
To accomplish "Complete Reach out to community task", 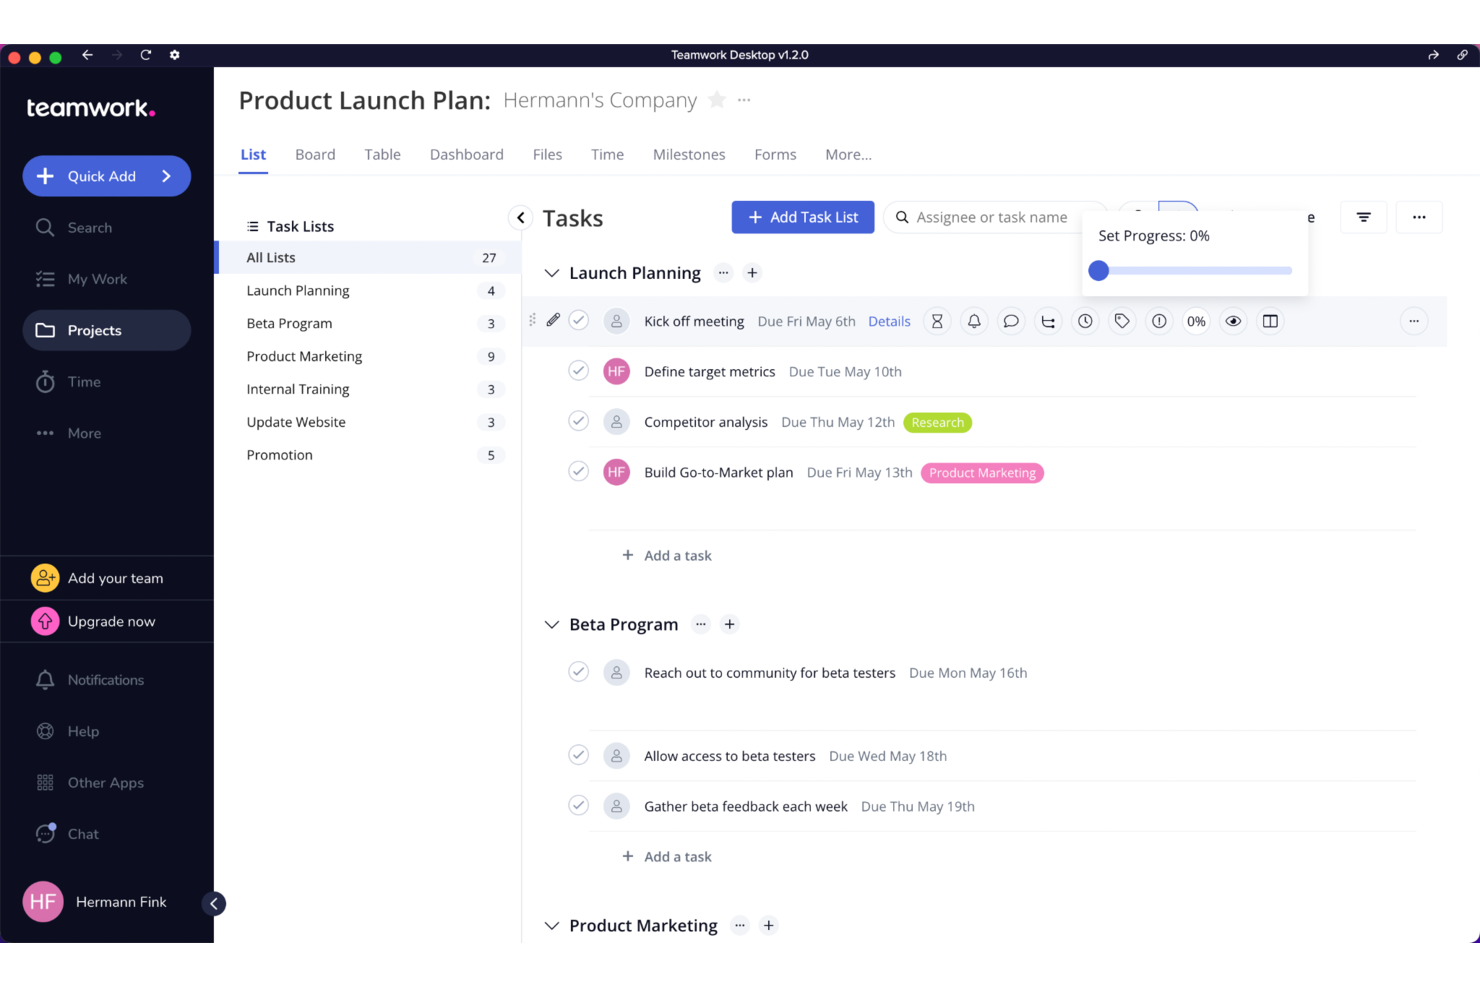I will point(579,672).
